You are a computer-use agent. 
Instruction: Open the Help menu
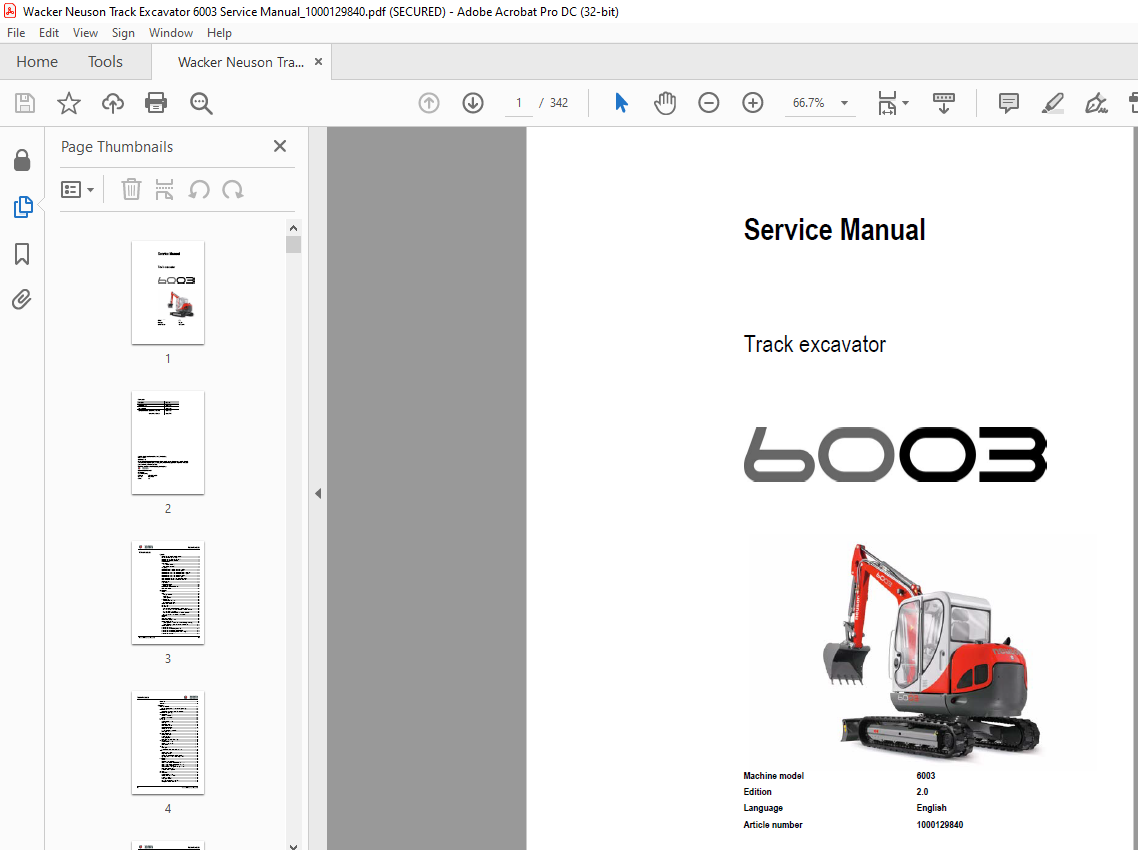219,33
